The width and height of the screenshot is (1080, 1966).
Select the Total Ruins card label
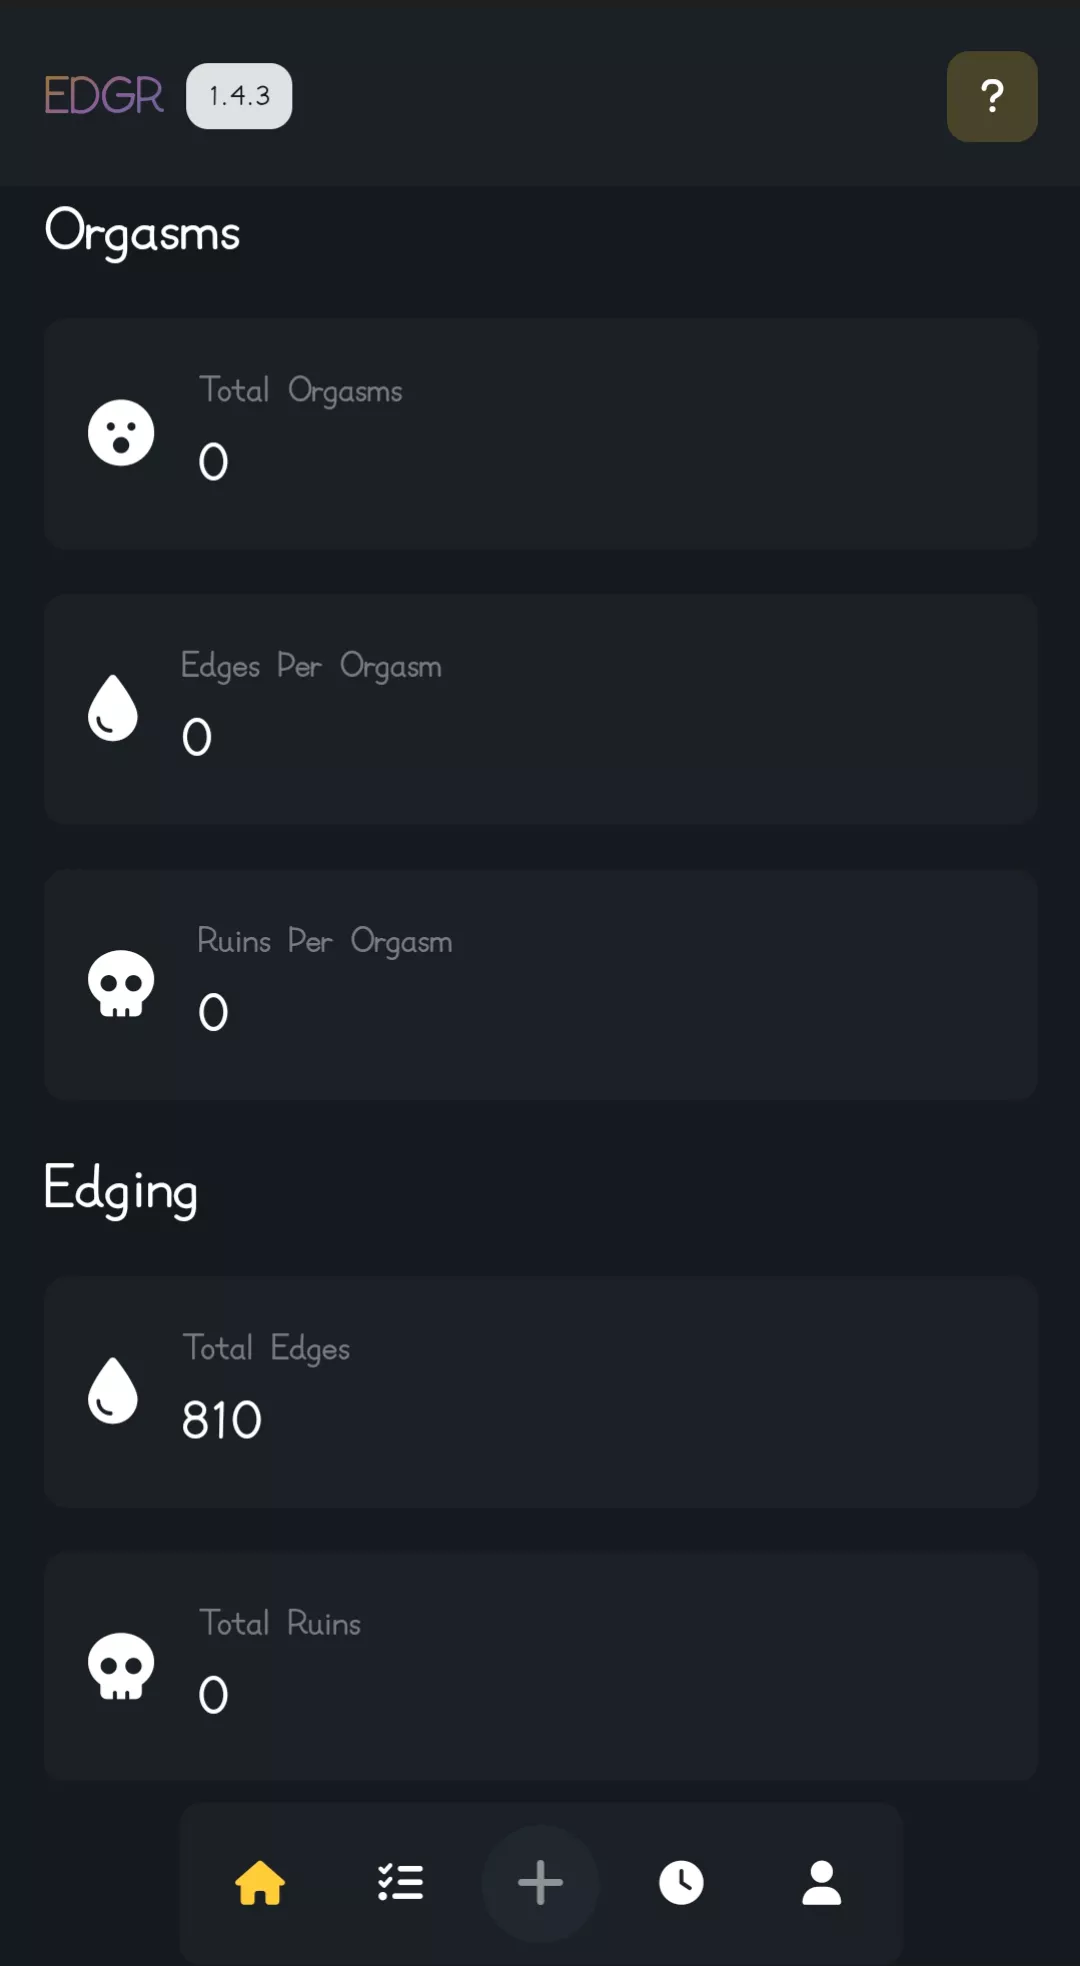pyautogui.click(x=279, y=1623)
